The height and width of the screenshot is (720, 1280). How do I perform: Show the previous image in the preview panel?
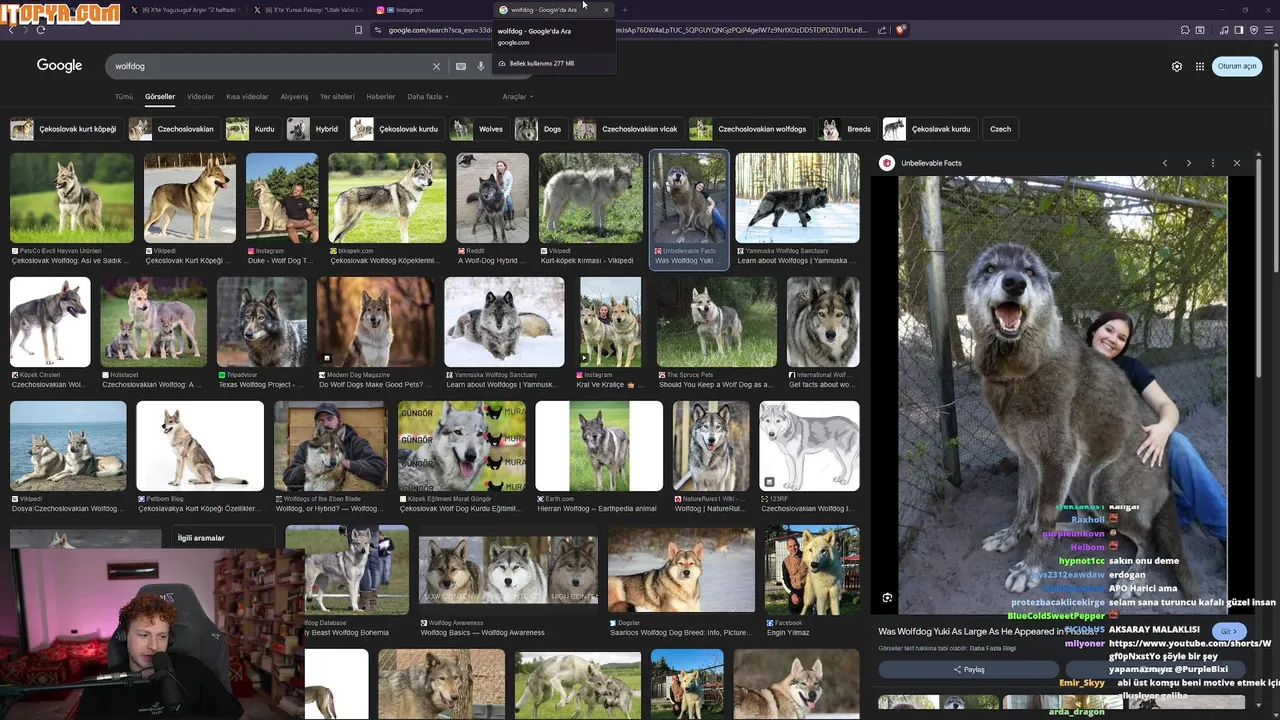(1164, 163)
